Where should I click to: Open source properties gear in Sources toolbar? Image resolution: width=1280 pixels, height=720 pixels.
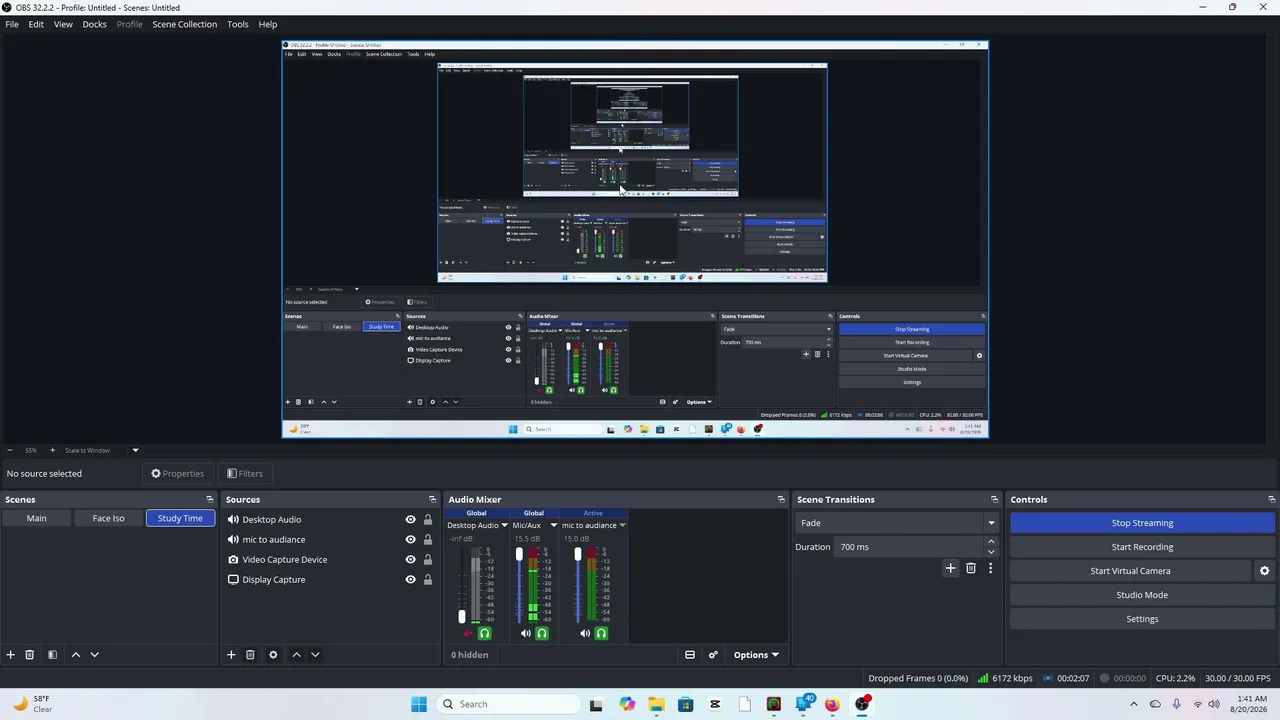[x=273, y=655]
